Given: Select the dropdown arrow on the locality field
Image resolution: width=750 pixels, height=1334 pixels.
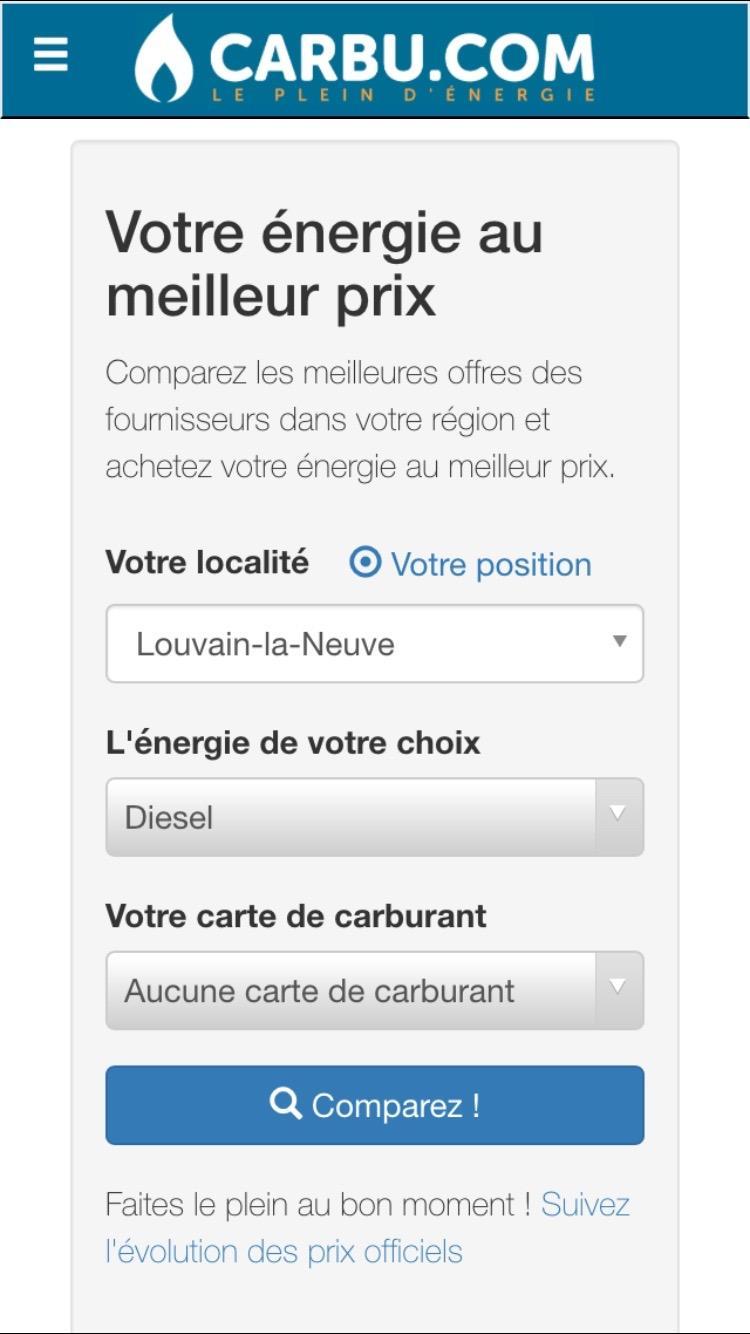Looking at the screenshot, I should pos(618,642).
